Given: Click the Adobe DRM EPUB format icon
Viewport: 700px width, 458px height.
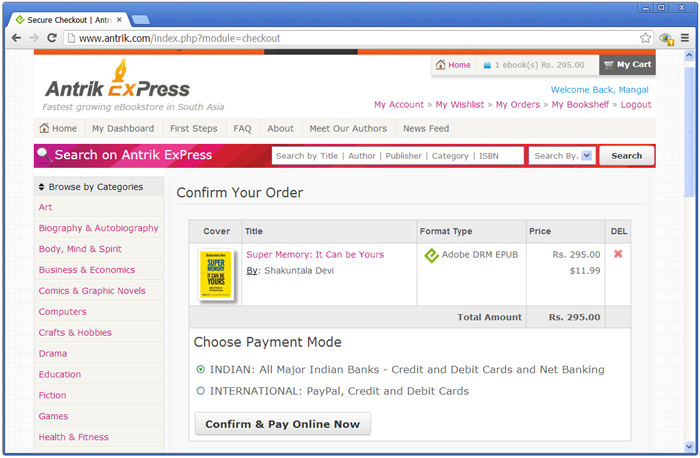Looking at the screenshot, I should click(x=431, y=255).
